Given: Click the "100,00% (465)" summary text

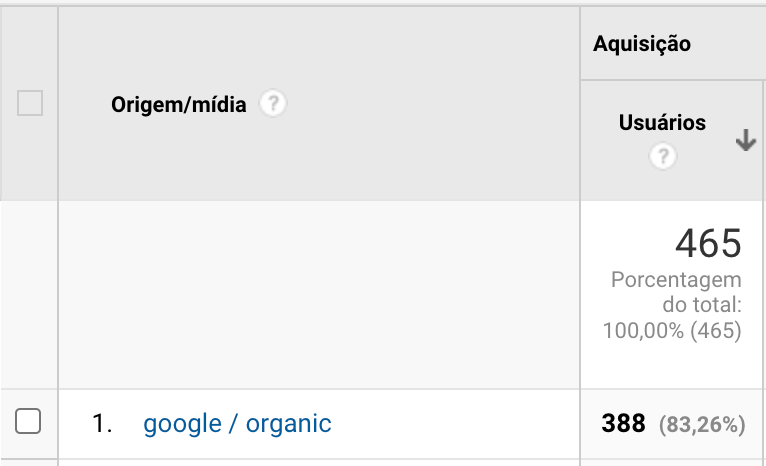Looking at the screenshot, I should click(x=672, y=330).
